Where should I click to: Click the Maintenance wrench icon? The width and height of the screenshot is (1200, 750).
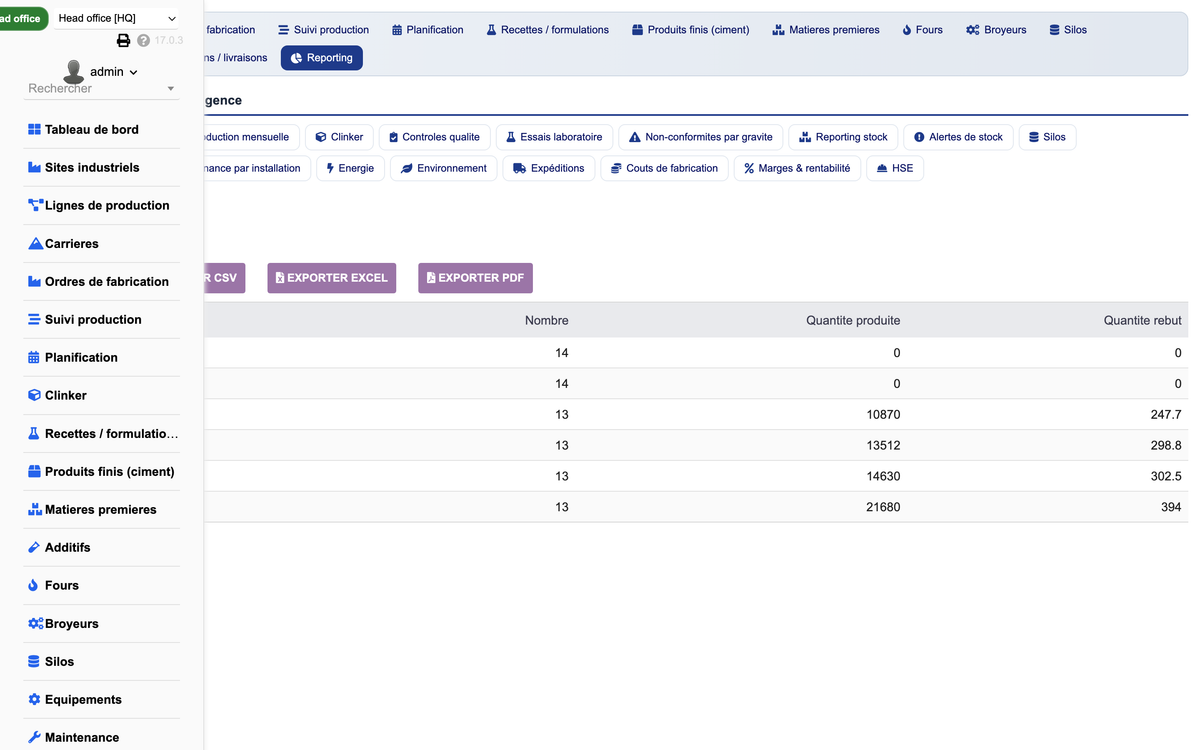click(34, 737)
